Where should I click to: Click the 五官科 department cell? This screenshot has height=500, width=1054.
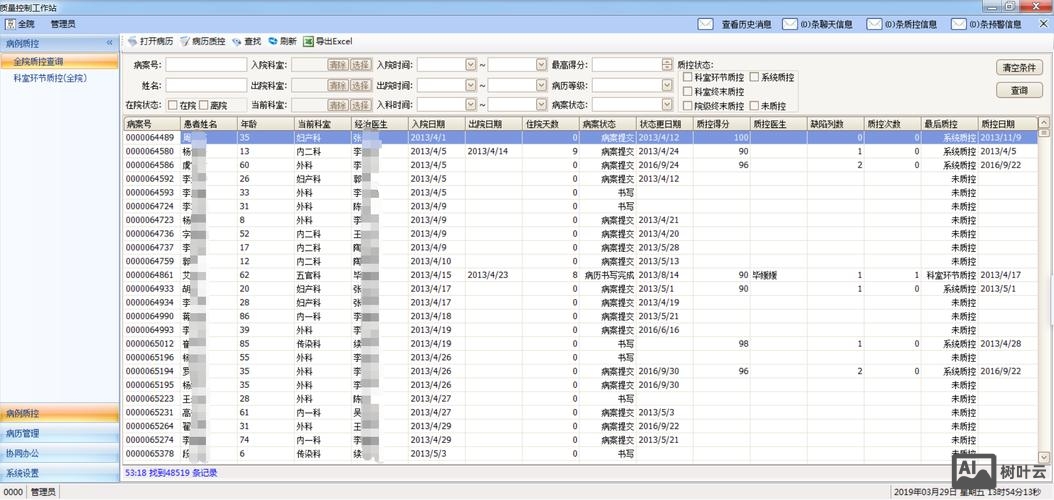323,275
